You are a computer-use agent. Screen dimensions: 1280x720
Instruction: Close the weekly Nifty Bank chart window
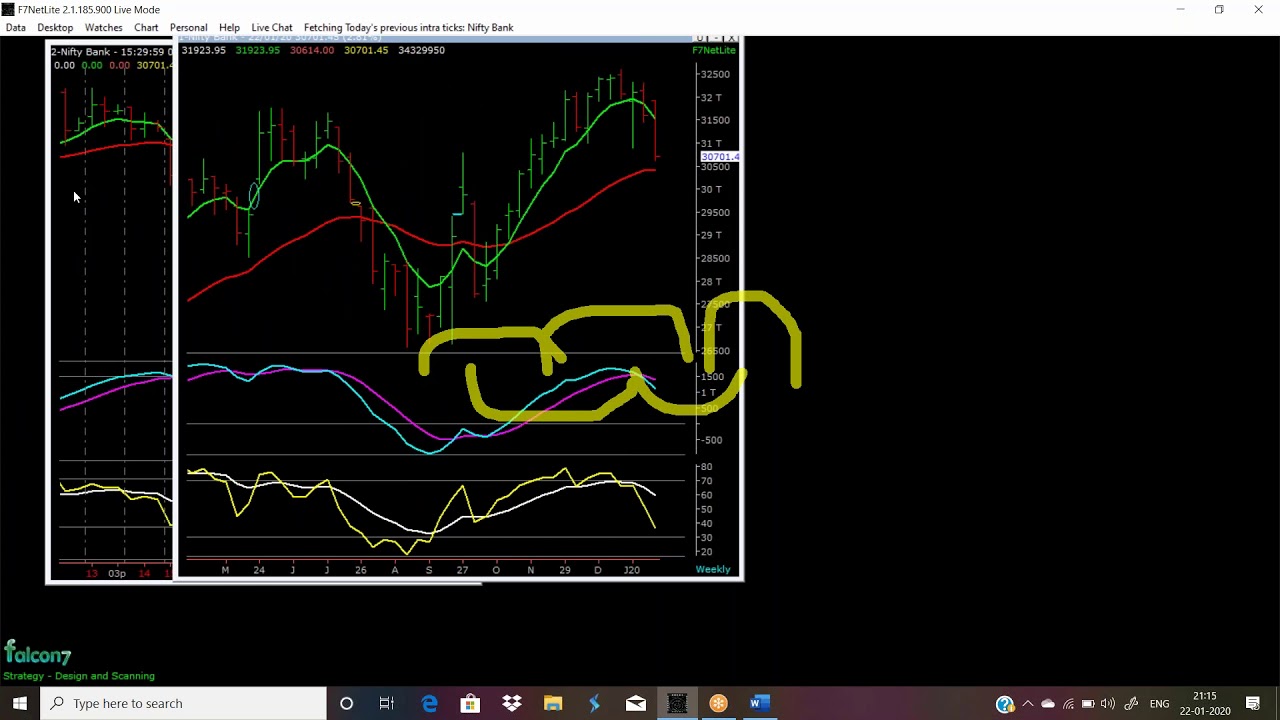click(x=732, y=38)
